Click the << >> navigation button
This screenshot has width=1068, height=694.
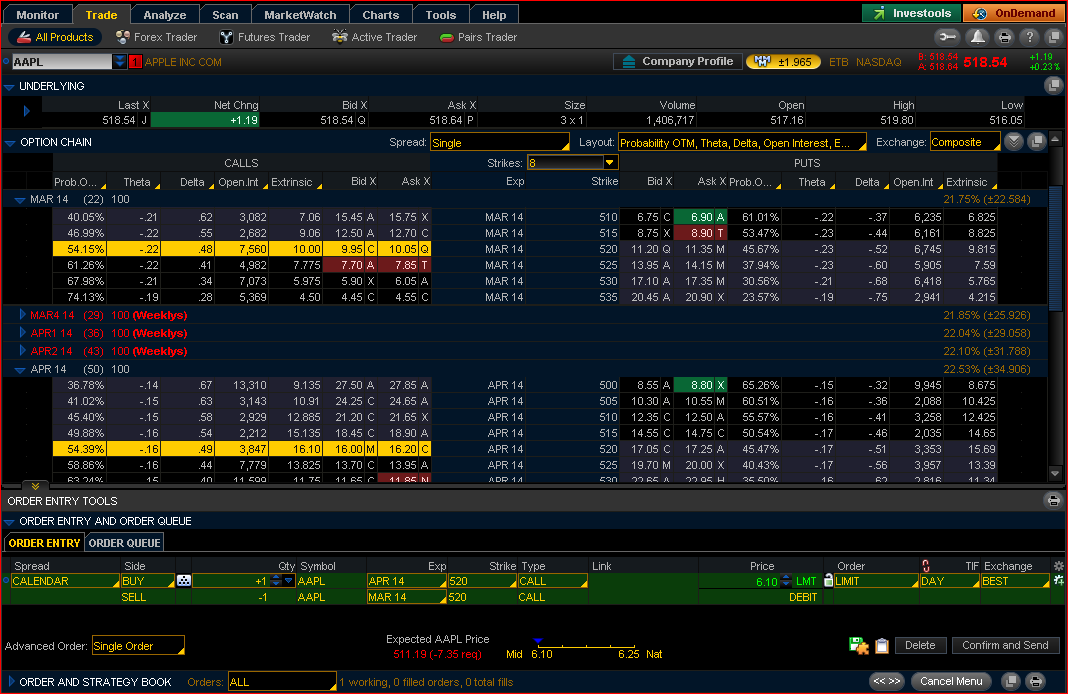[887, 681]
